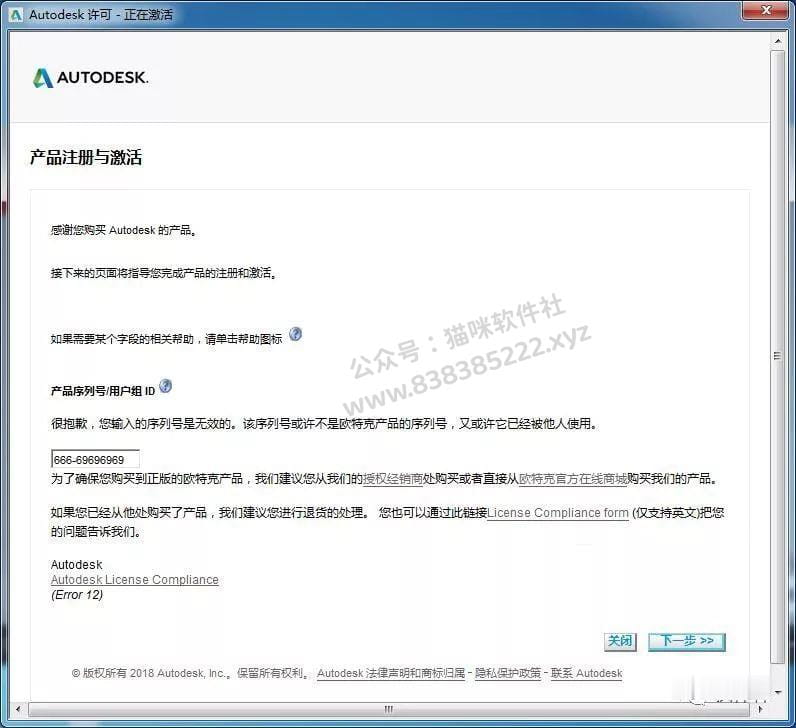Click vertical scrollbar up arrow
The width and height of the screenshot is (796, 728).
point(778,40)
